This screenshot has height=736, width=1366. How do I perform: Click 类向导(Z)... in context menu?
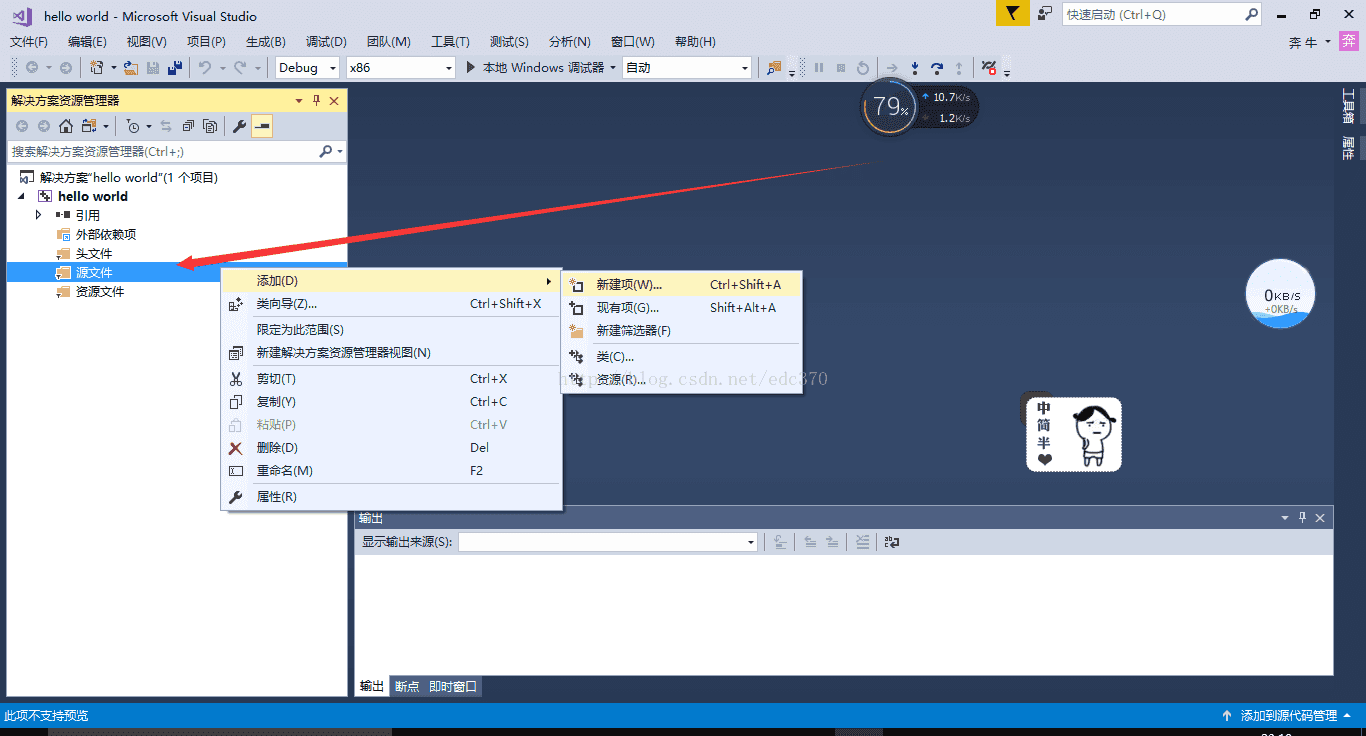[391, 304]
